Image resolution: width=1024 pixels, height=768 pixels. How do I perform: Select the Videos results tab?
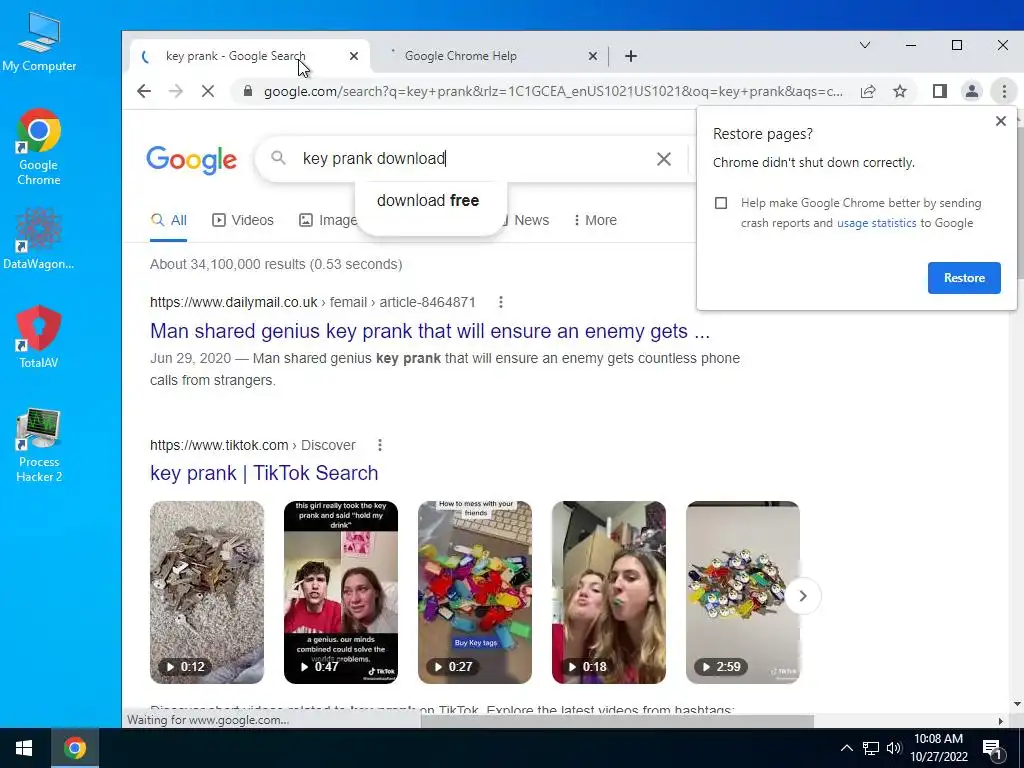(x=243, y=221)
